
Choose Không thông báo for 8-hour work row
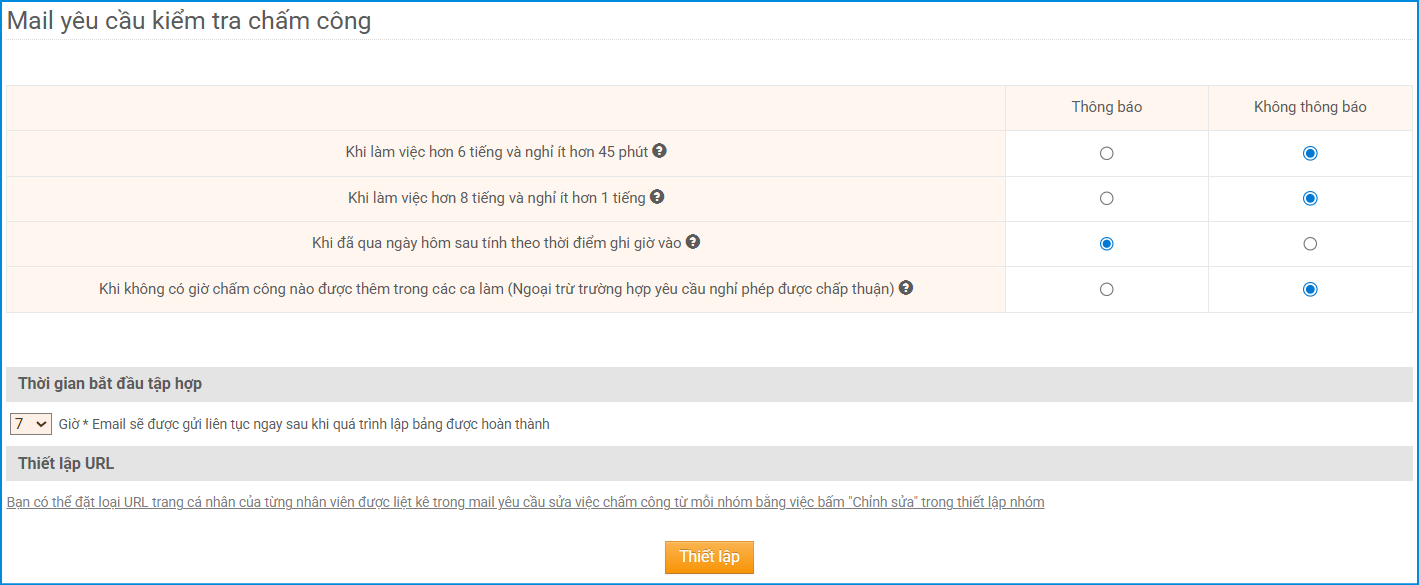[1310, 198]
